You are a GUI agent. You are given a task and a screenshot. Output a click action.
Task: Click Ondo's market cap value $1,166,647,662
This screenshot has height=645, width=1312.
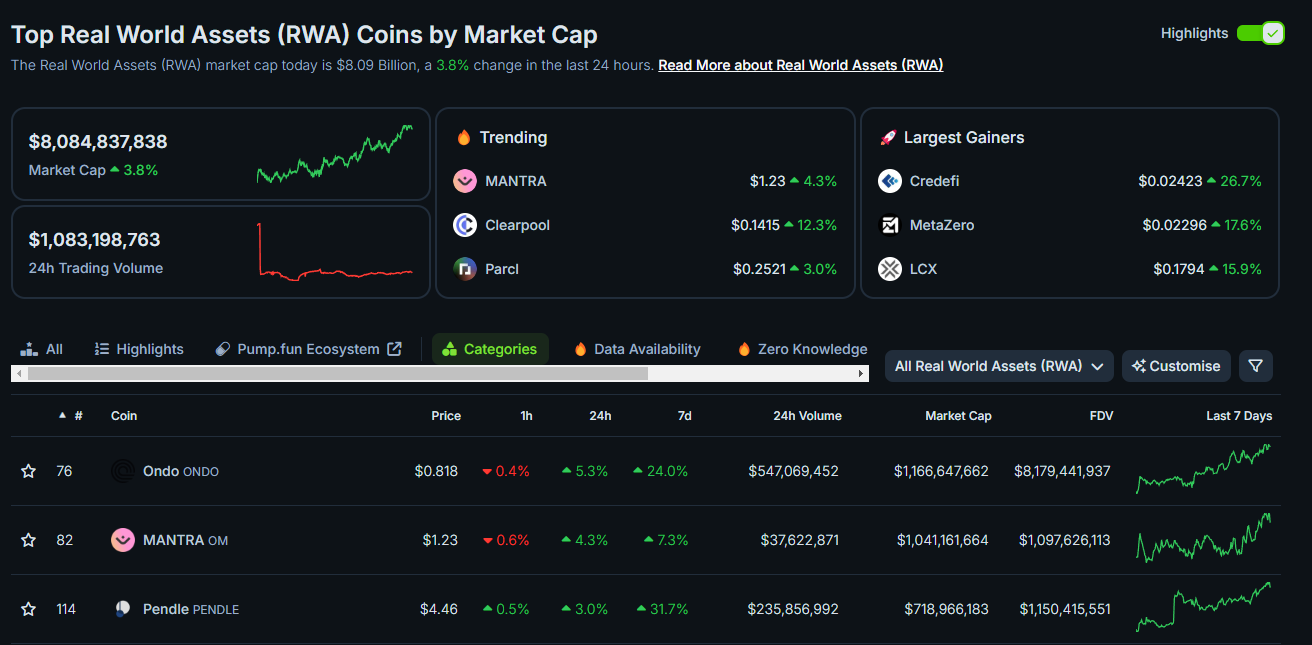(941, 471)
